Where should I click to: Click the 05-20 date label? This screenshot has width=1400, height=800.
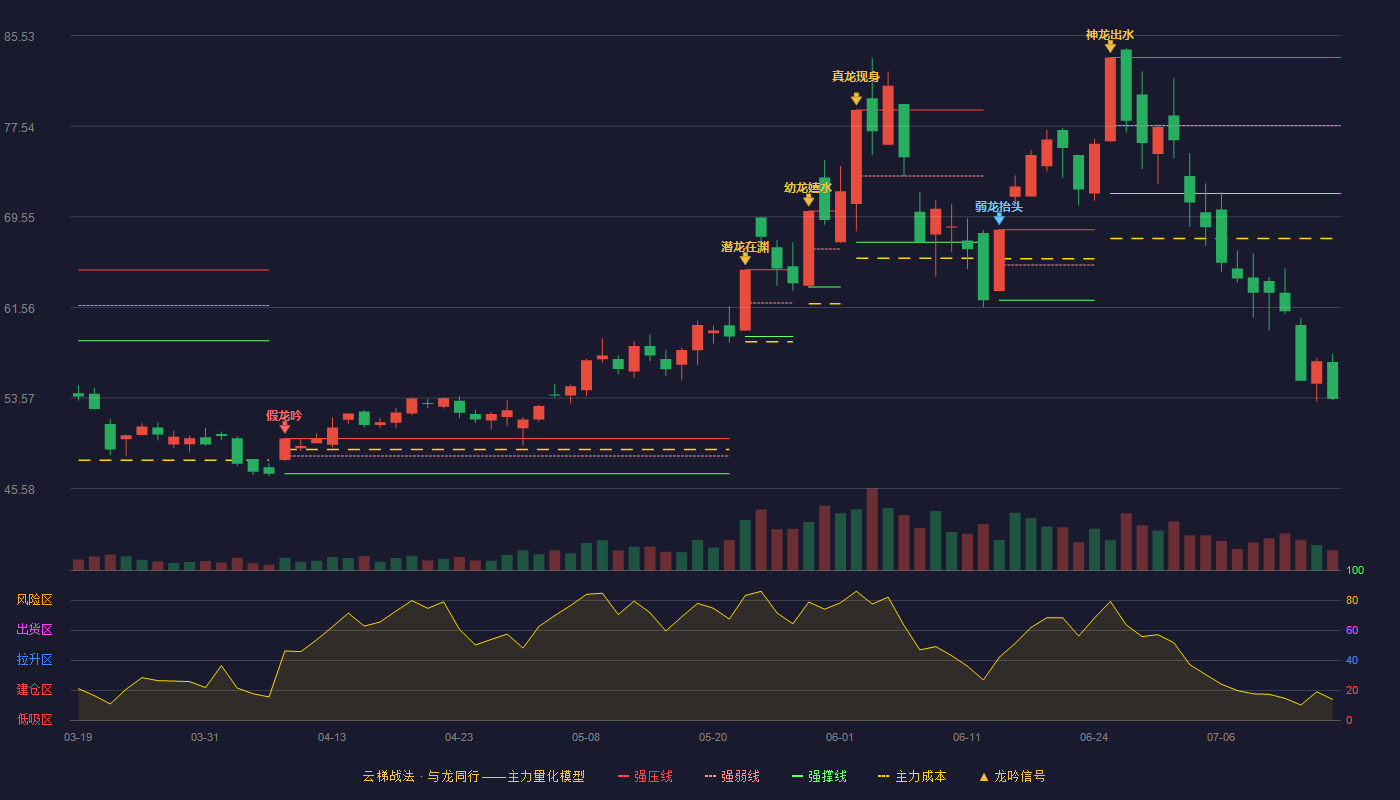pyautogui.click(x=713, y=737)
